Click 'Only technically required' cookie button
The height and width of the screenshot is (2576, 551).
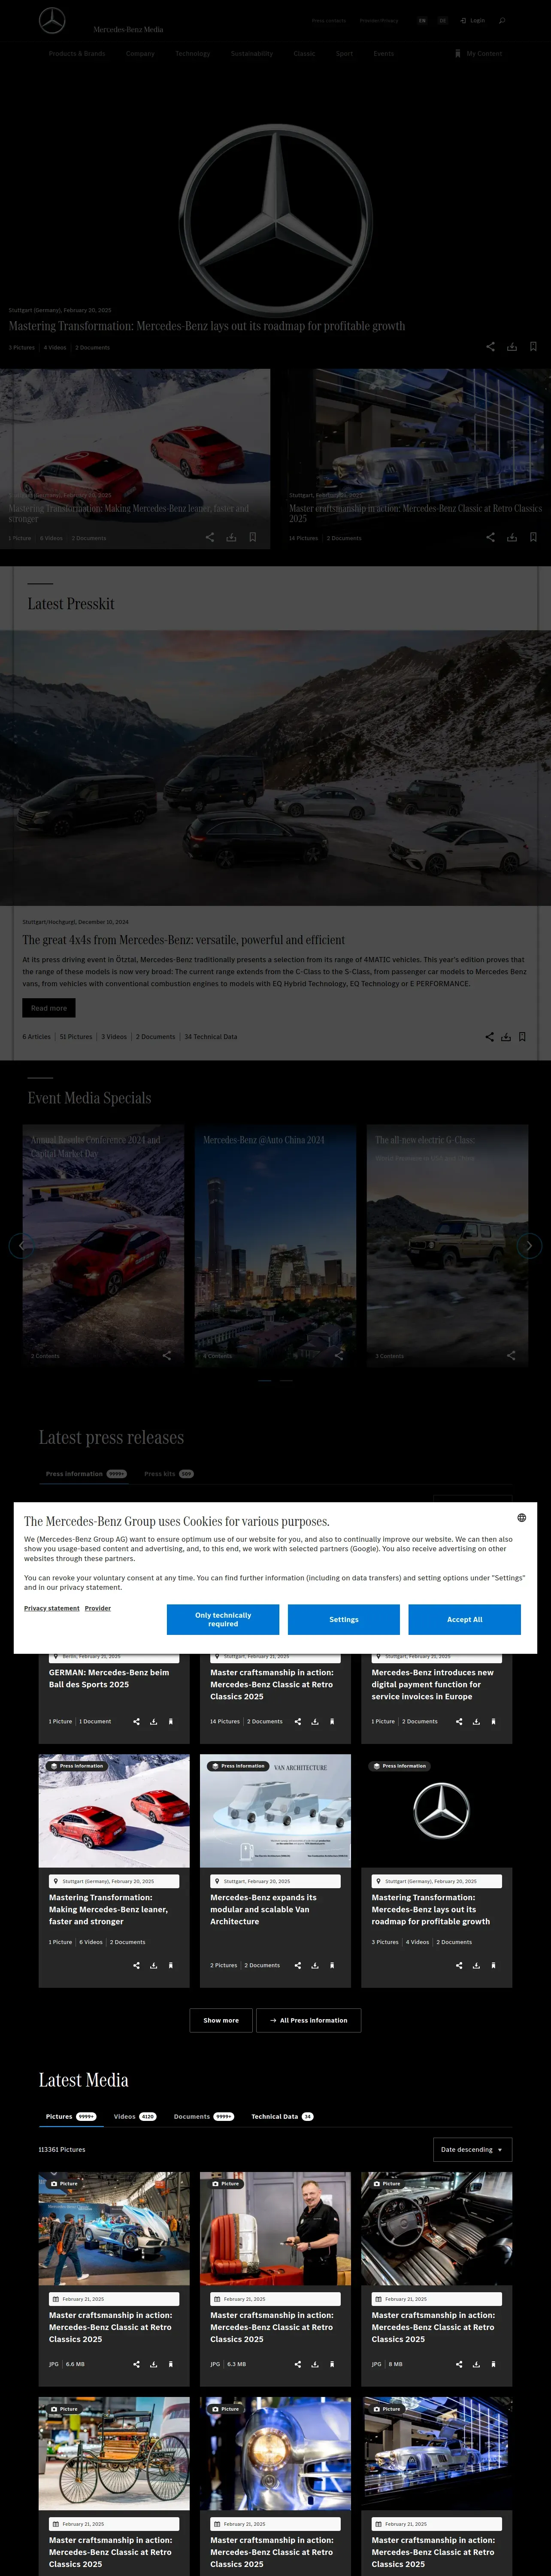click(223, 1619)
